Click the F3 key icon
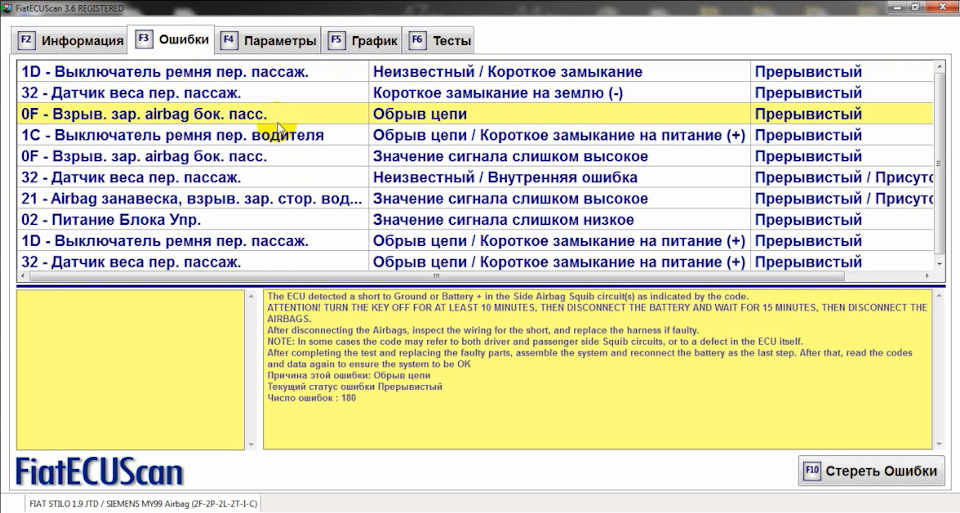Viewport: 960px width, 513px height. (x=143, y=39)
